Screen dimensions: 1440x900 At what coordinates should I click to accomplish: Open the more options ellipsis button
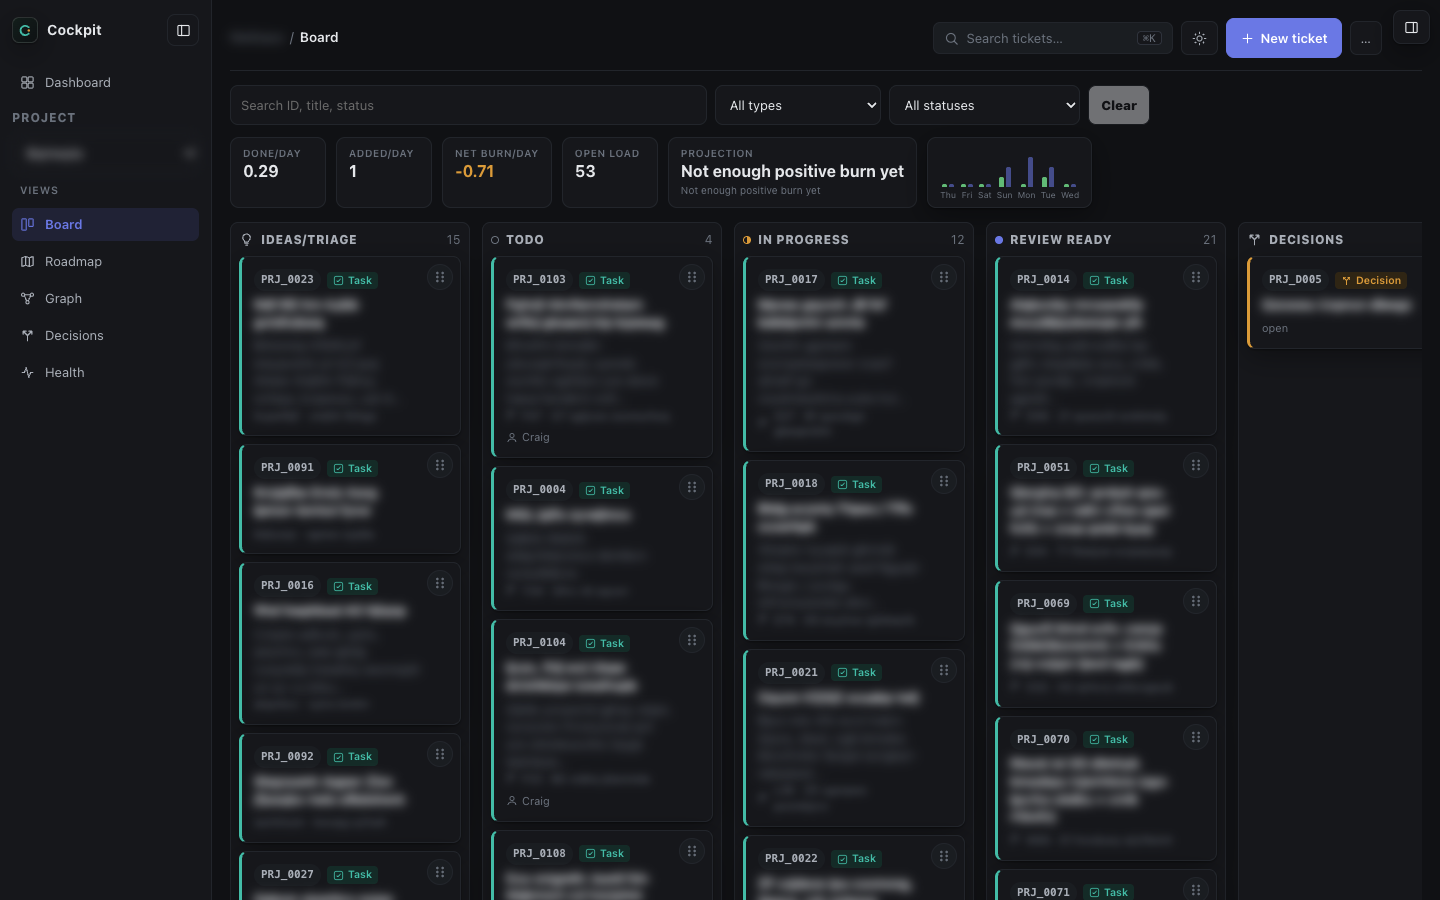tap(1365, 39)
